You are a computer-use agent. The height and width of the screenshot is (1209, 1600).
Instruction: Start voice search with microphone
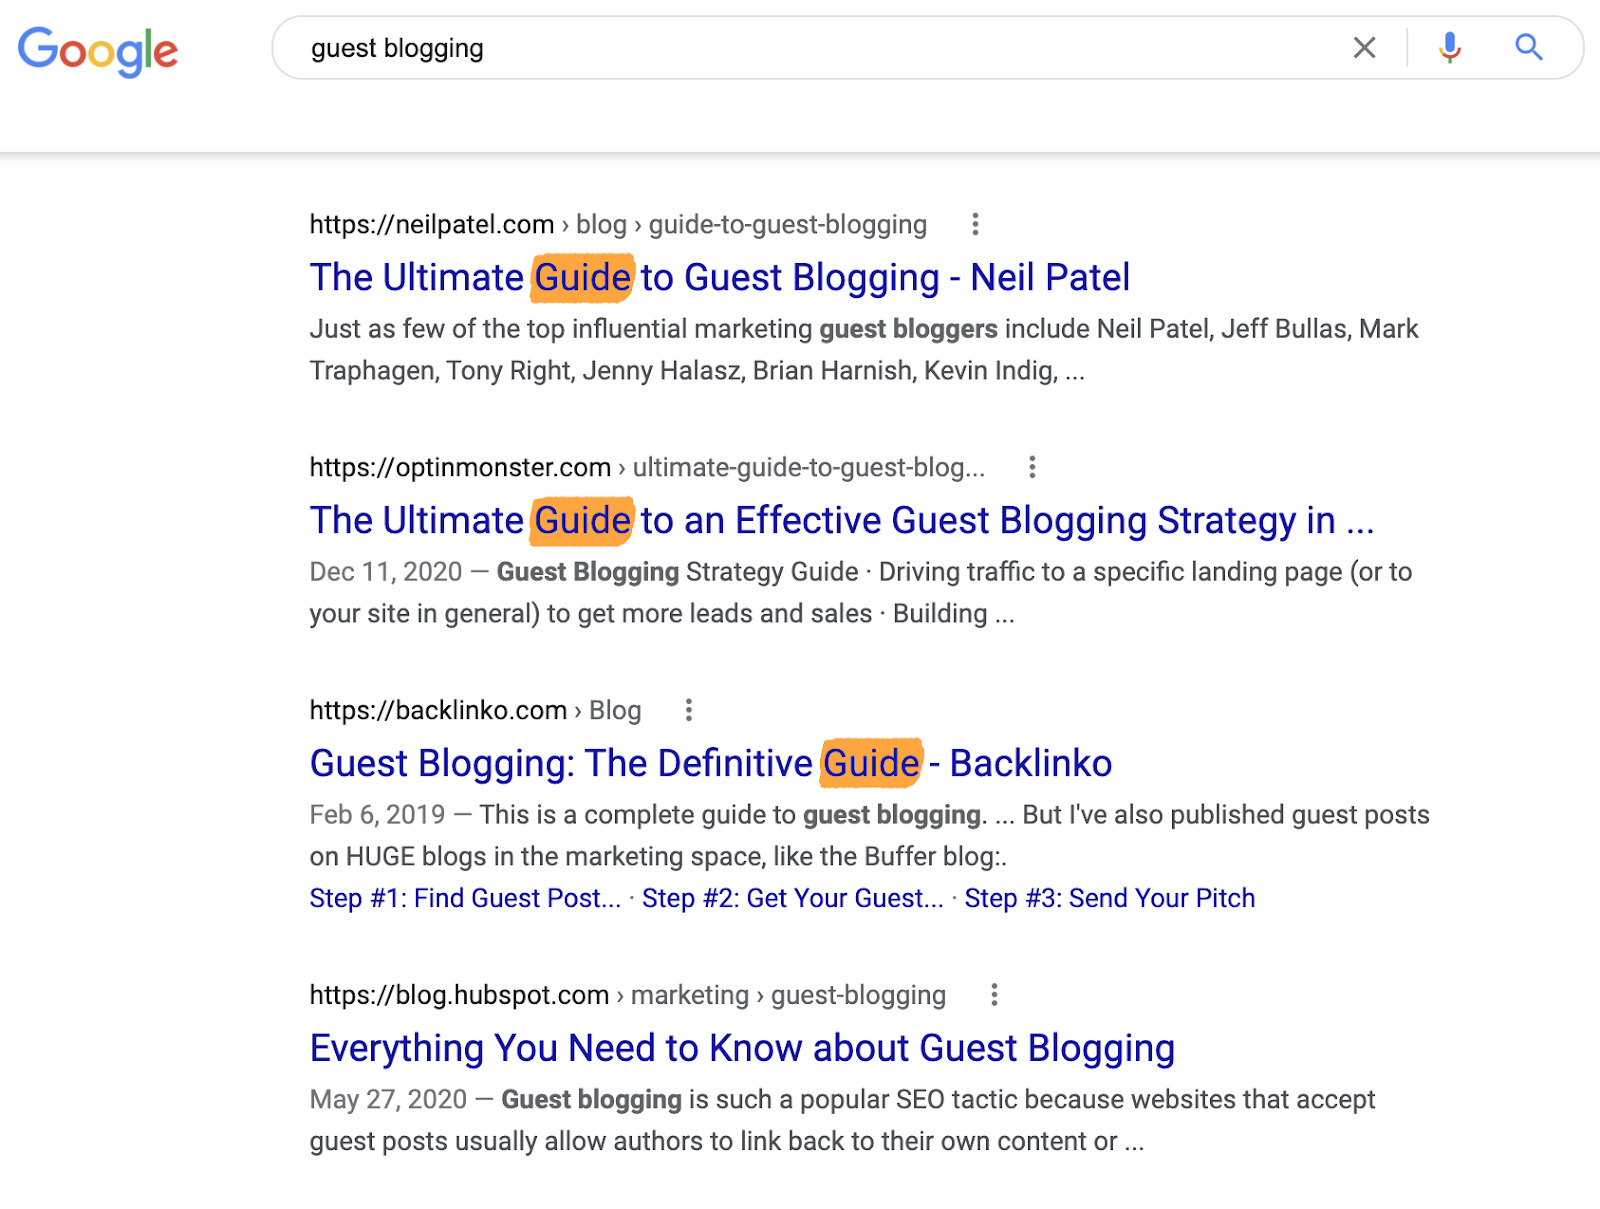click(x=1449, y=48)
